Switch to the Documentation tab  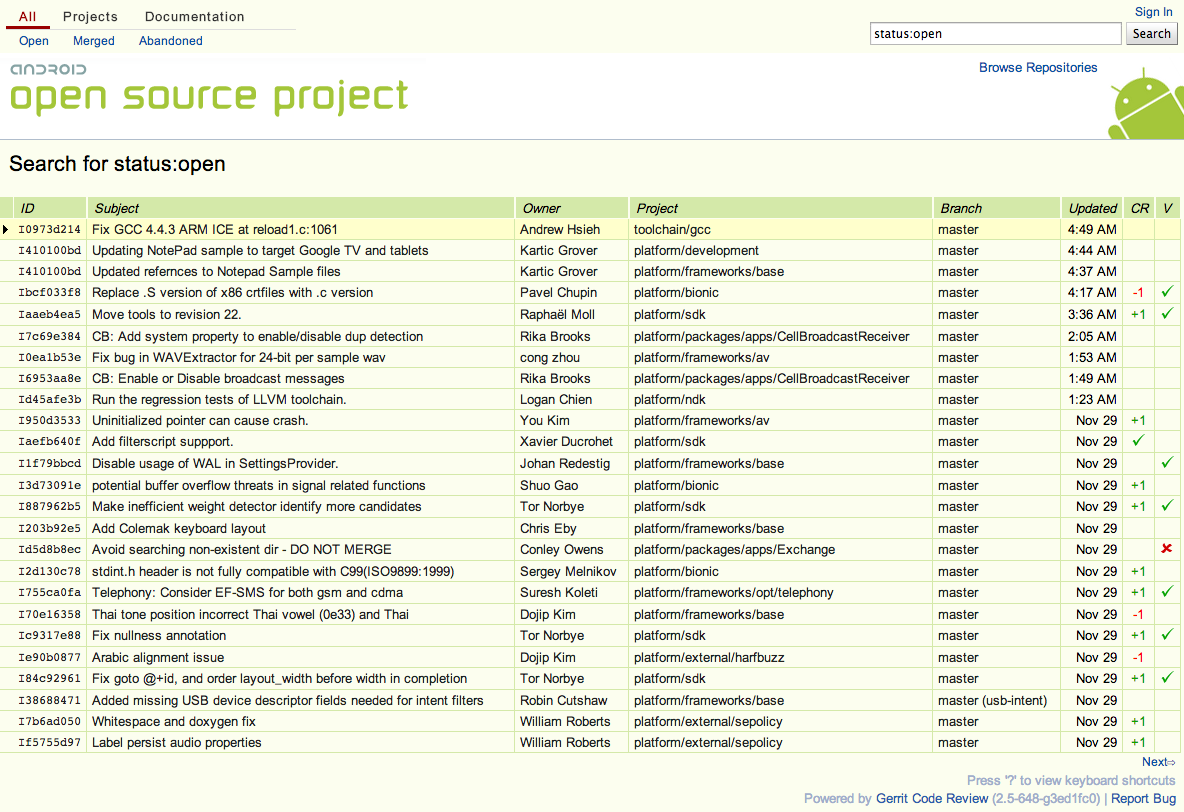pyautogui.click(x=194, y=17)
